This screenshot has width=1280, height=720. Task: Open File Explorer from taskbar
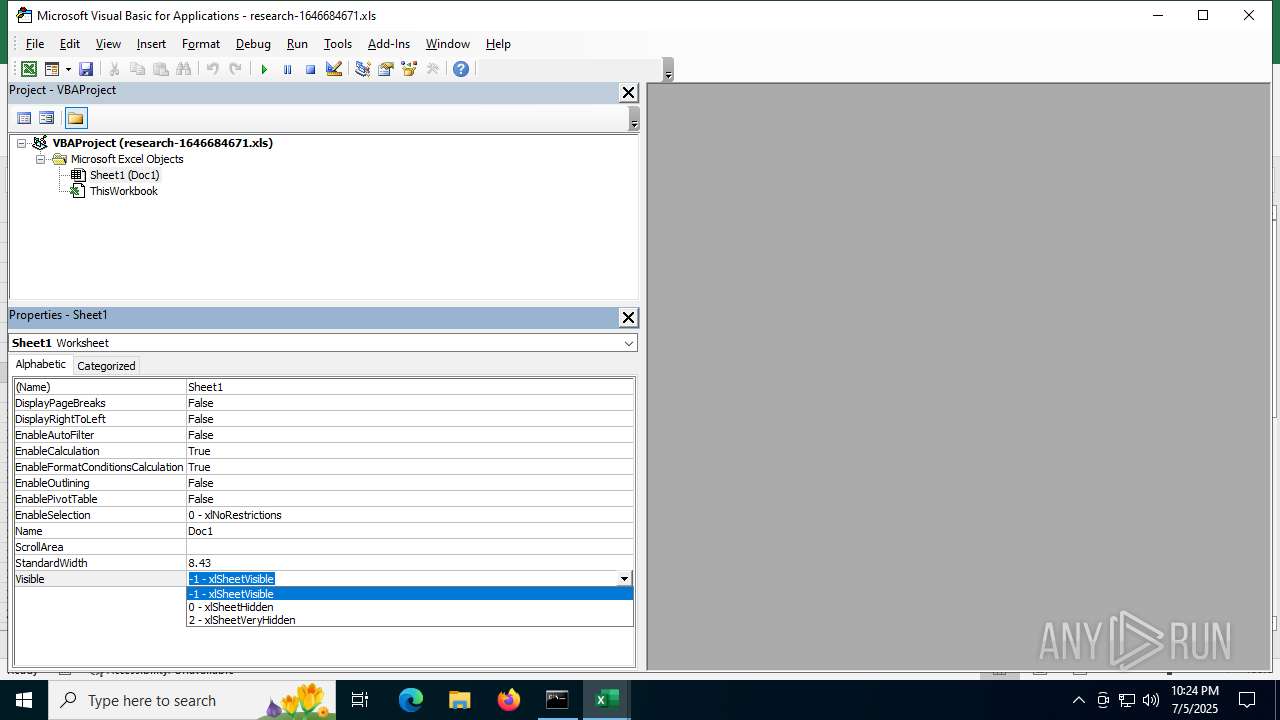click(x=459, y=700)
